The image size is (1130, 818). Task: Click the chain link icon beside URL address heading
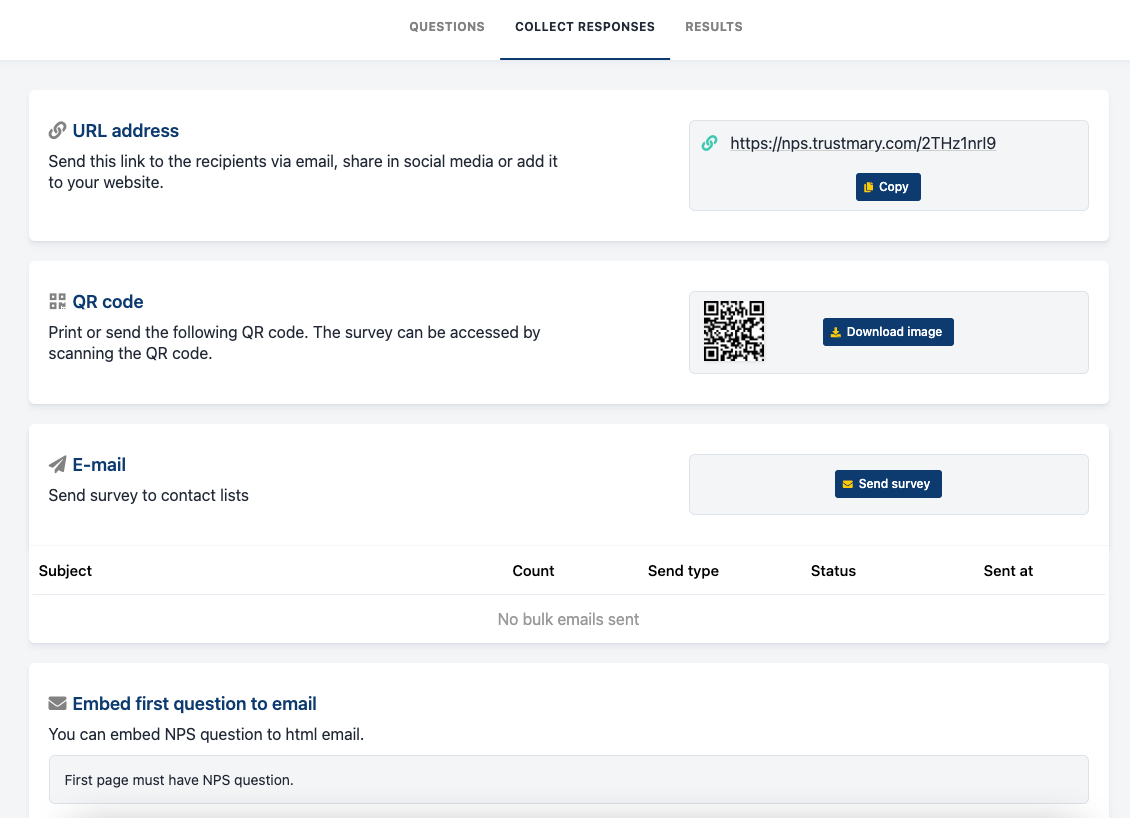pos(58,131)
